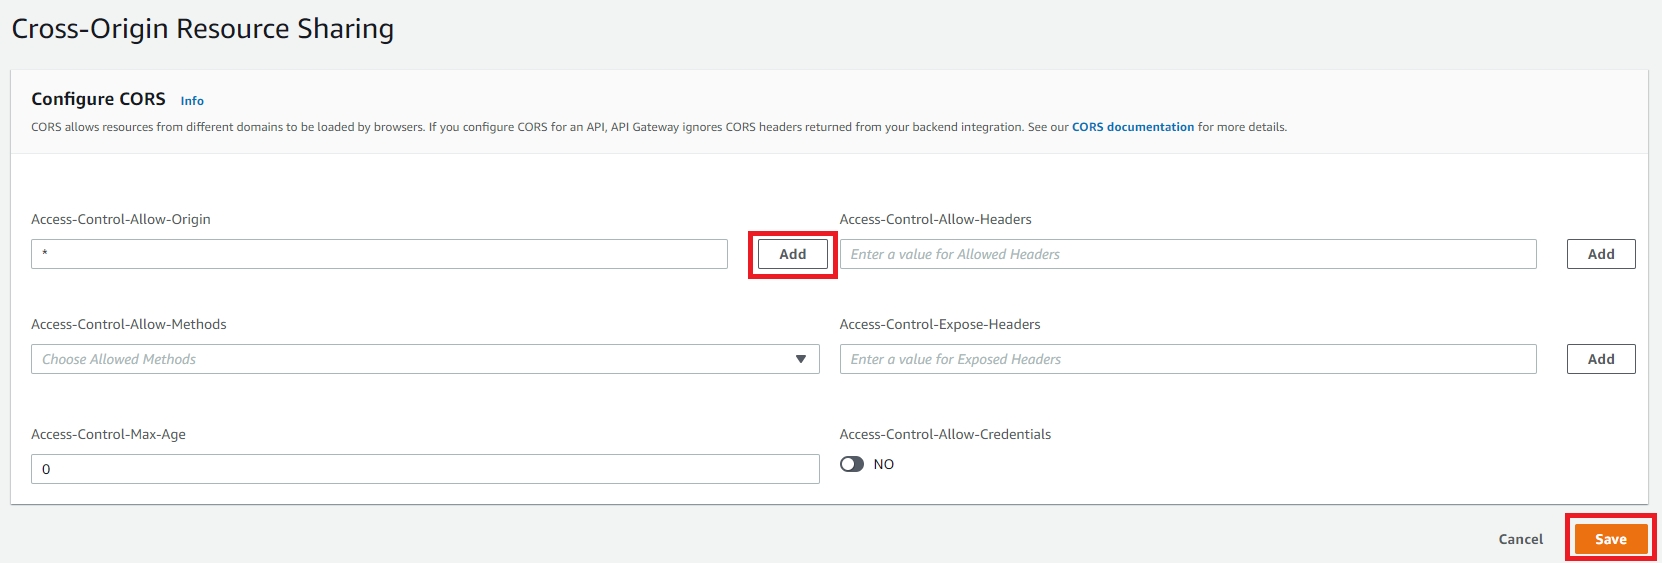Enable the Access-Control-Allow-Credentials toggle
Viewport: 1662px width, 563px height.
pos(852,464)
